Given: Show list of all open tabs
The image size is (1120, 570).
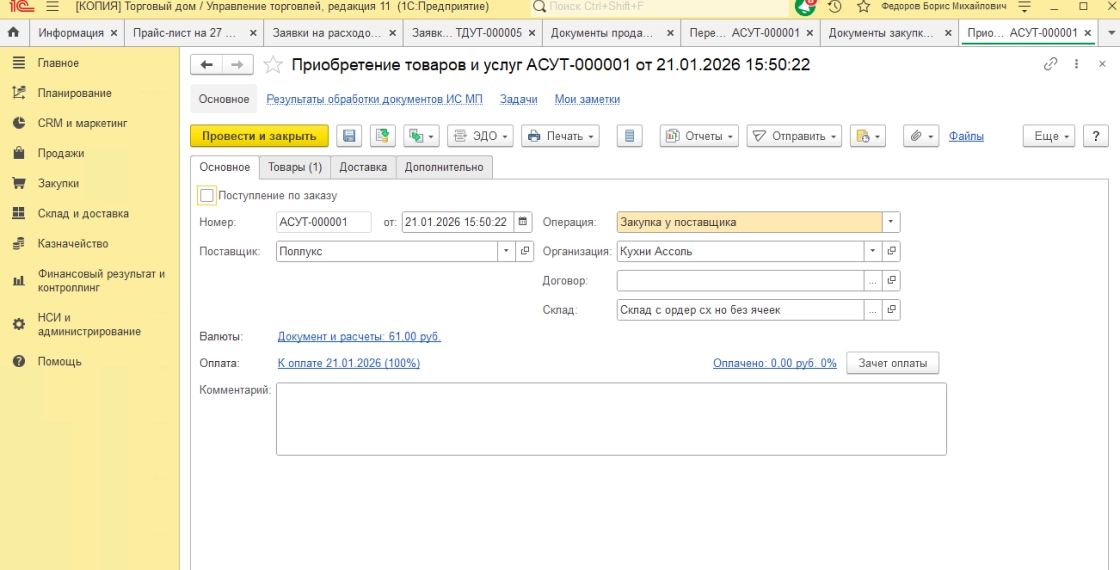Looking at the screenshot, I should (1109, 33).
